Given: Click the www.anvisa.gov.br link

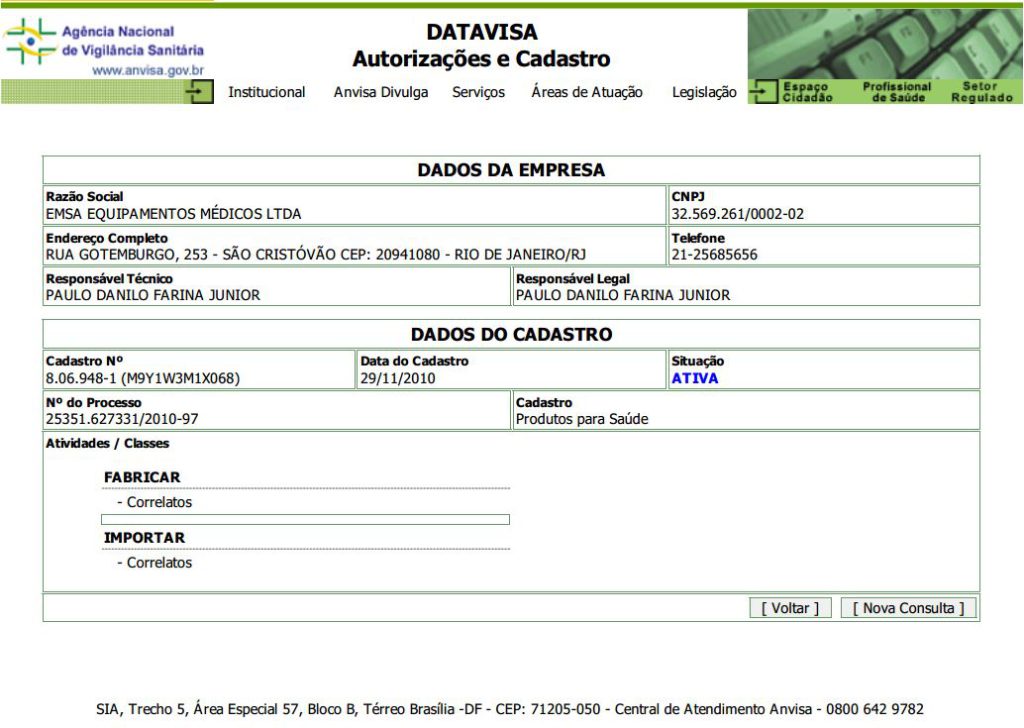Looking at the screenshot, I should [x=148, y=70].
